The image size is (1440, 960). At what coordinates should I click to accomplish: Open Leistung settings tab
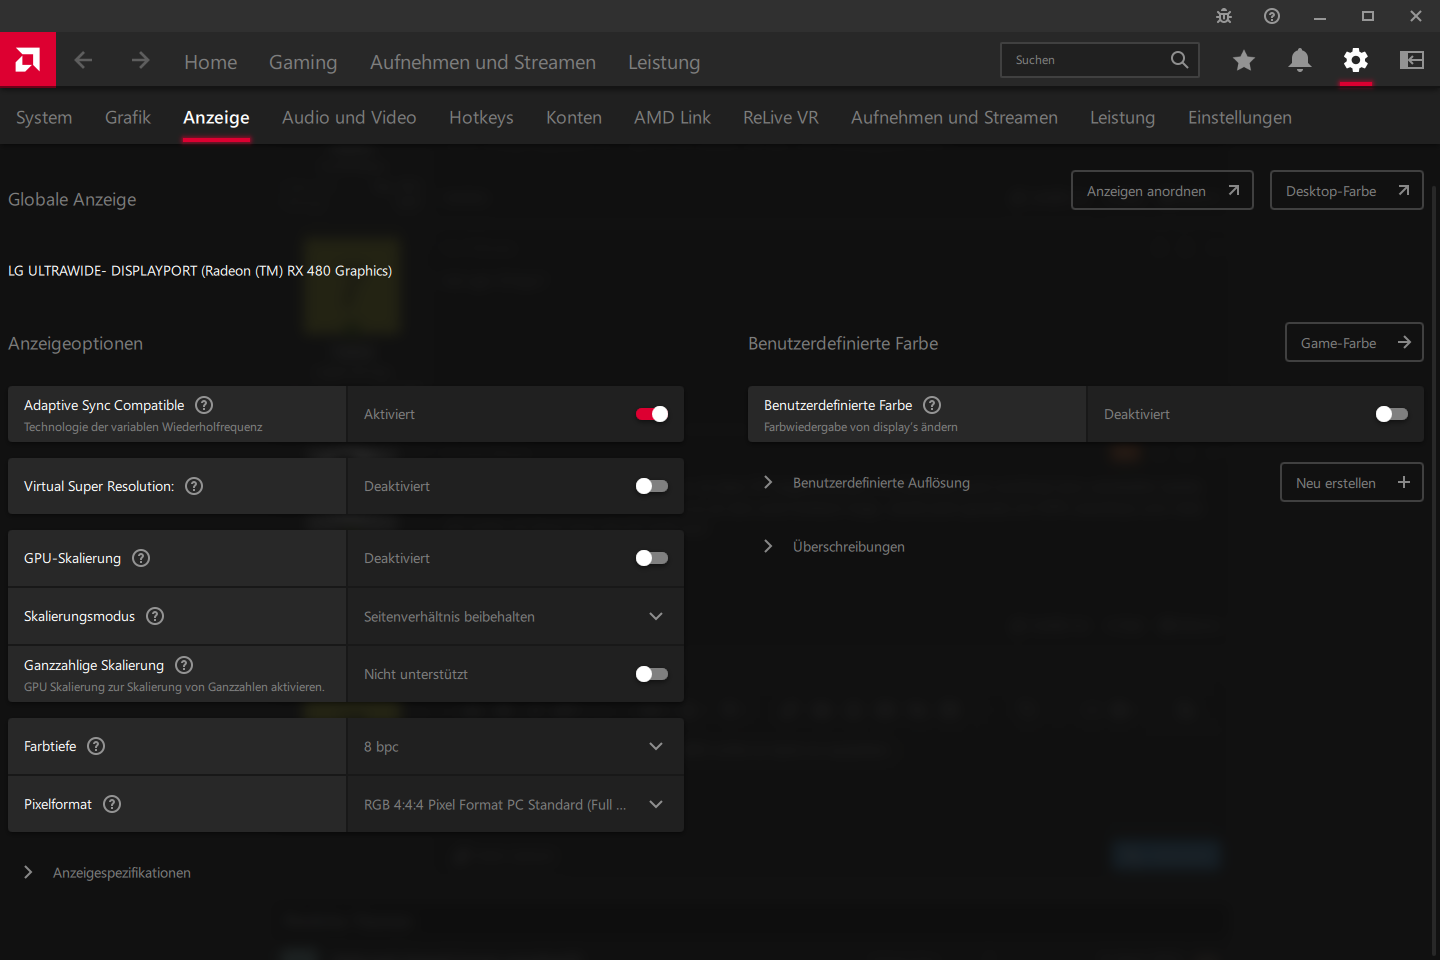(x=1122, y=117)
